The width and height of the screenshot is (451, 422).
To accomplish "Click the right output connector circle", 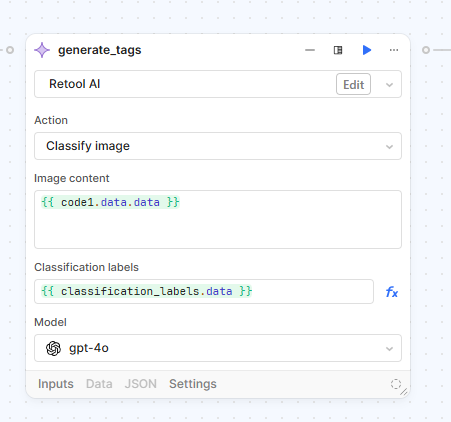I will 426,50.
